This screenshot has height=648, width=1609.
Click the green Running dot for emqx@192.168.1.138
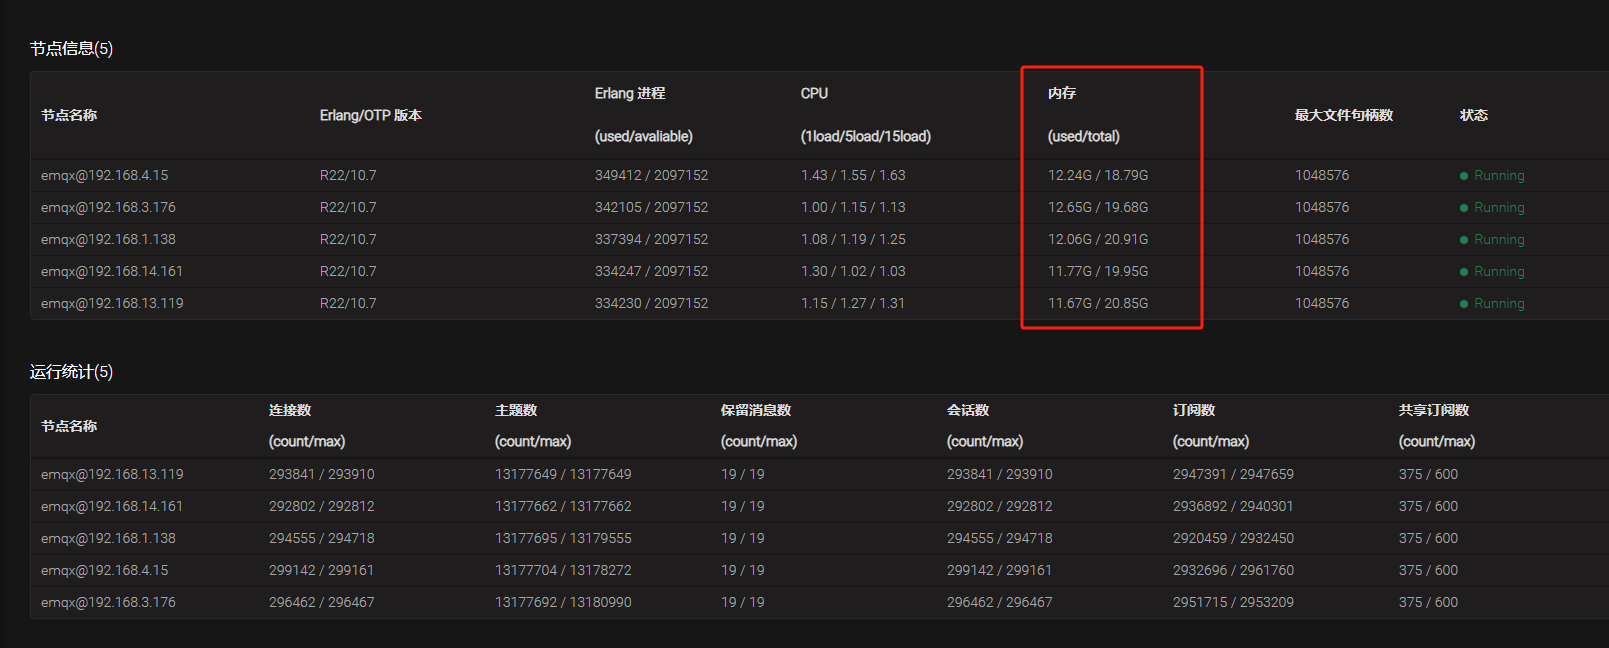coord(1464,240)
